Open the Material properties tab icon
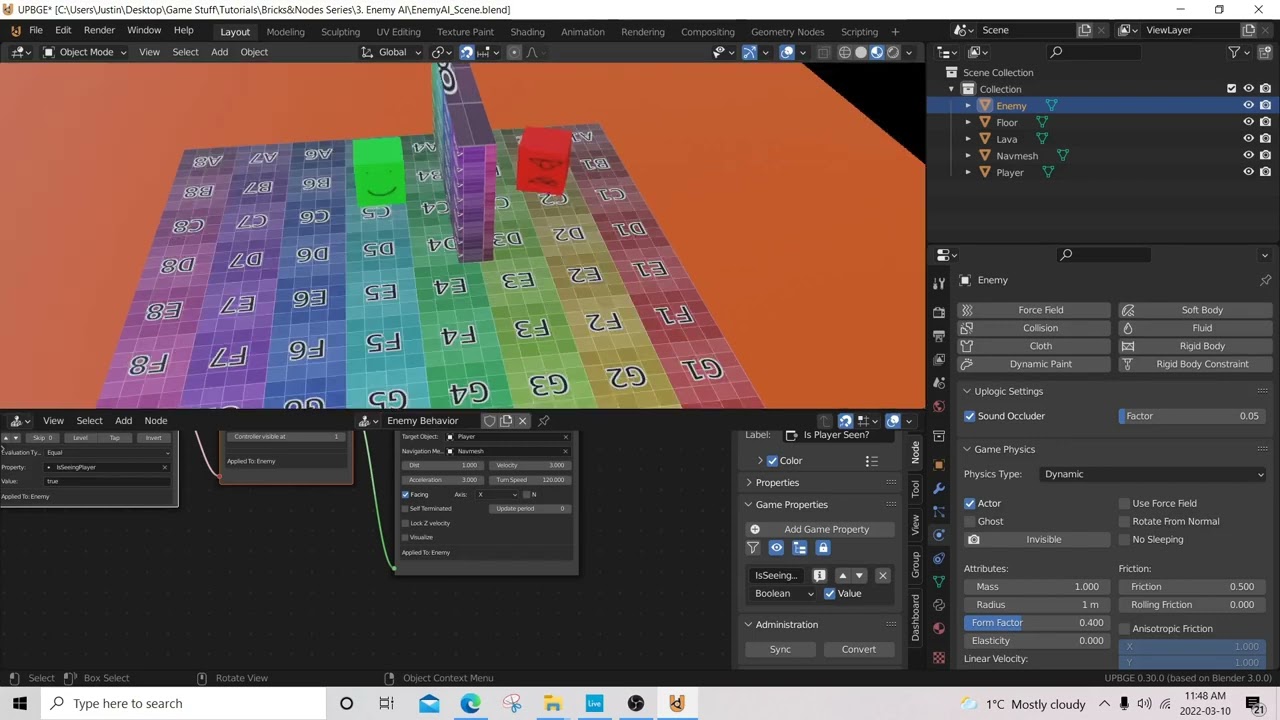 (x=938, y=628)
